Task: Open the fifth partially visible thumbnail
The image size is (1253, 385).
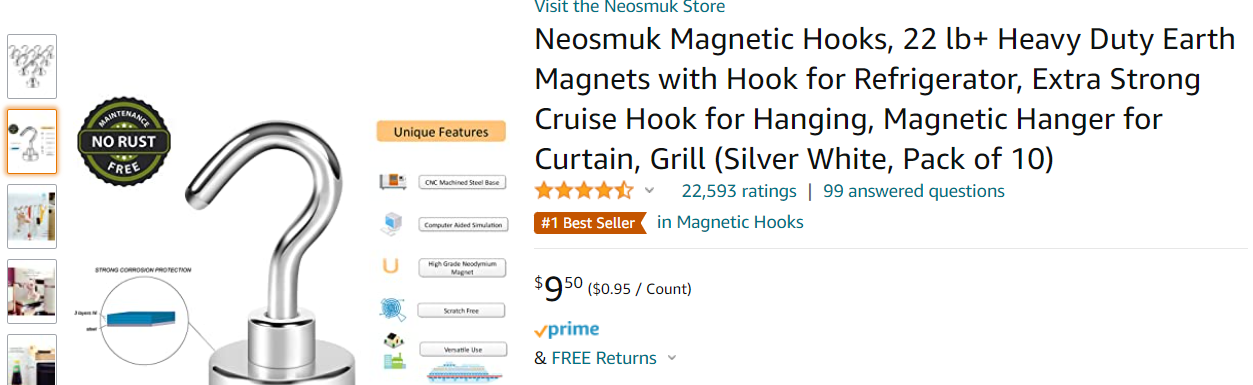Action: 32,360
